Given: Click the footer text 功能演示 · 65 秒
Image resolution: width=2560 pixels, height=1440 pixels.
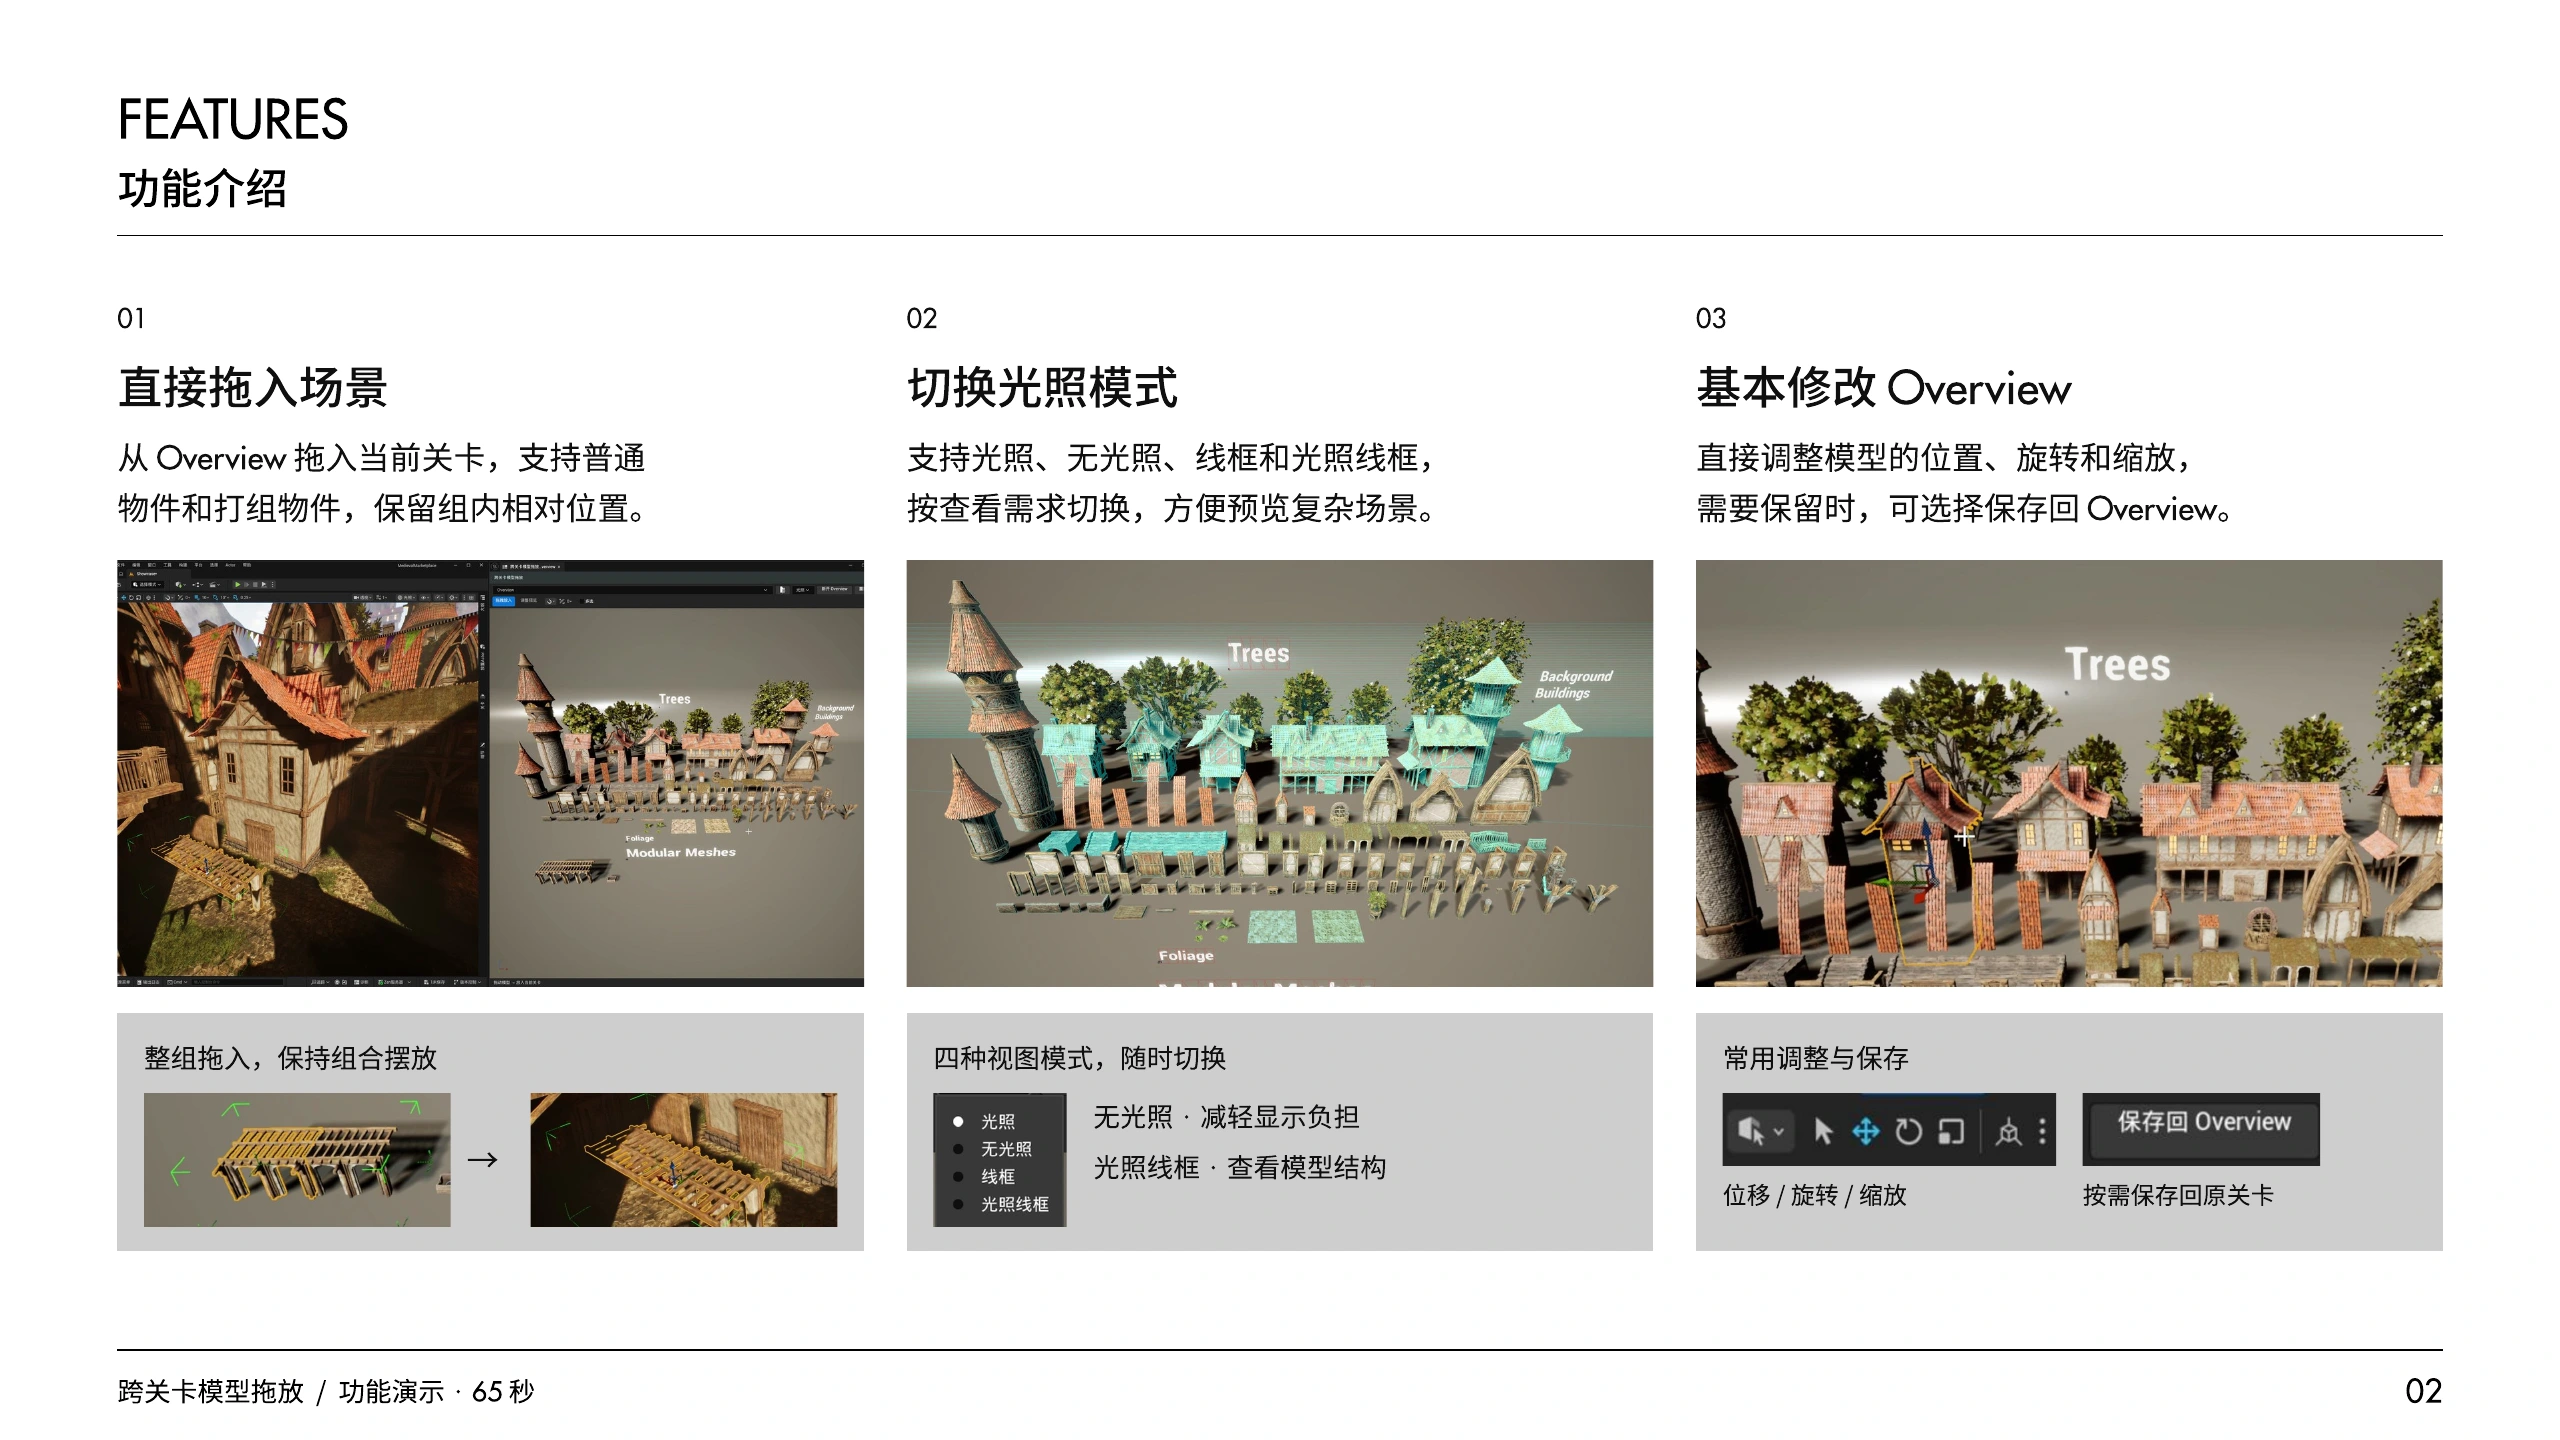Looking at the screenshot, I should pyautogui.click(x=436, y=1392).
